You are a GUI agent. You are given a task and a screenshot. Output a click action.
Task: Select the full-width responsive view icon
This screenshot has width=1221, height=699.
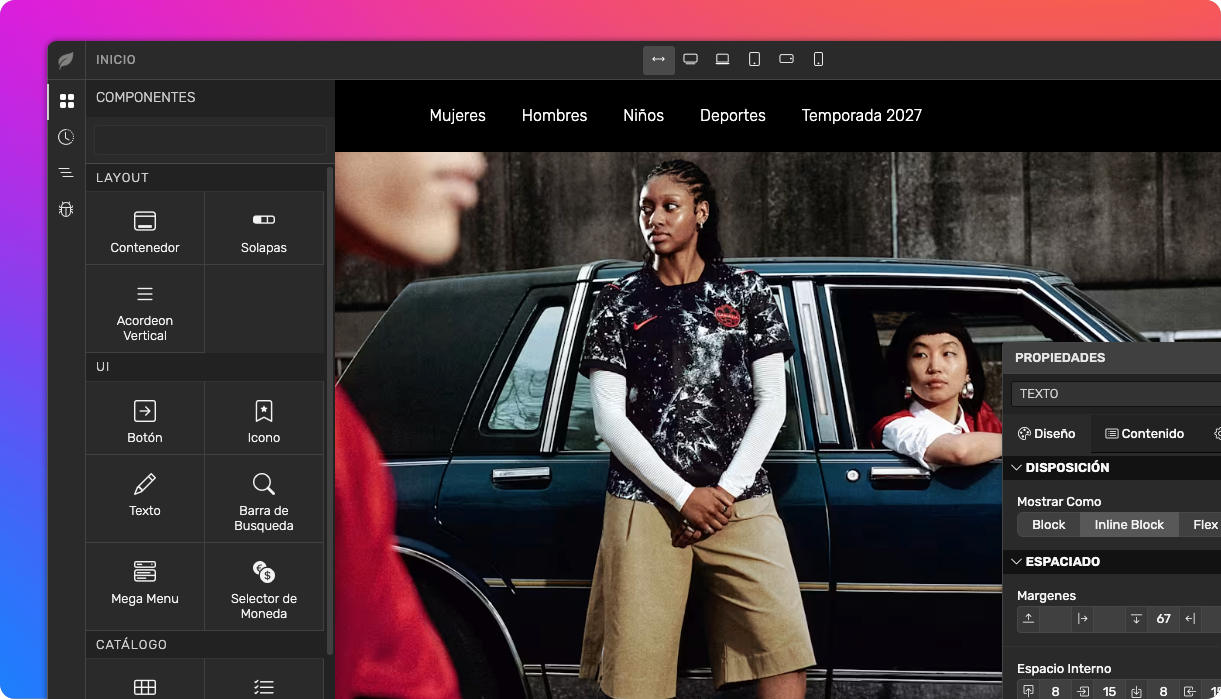pos(658,60)
